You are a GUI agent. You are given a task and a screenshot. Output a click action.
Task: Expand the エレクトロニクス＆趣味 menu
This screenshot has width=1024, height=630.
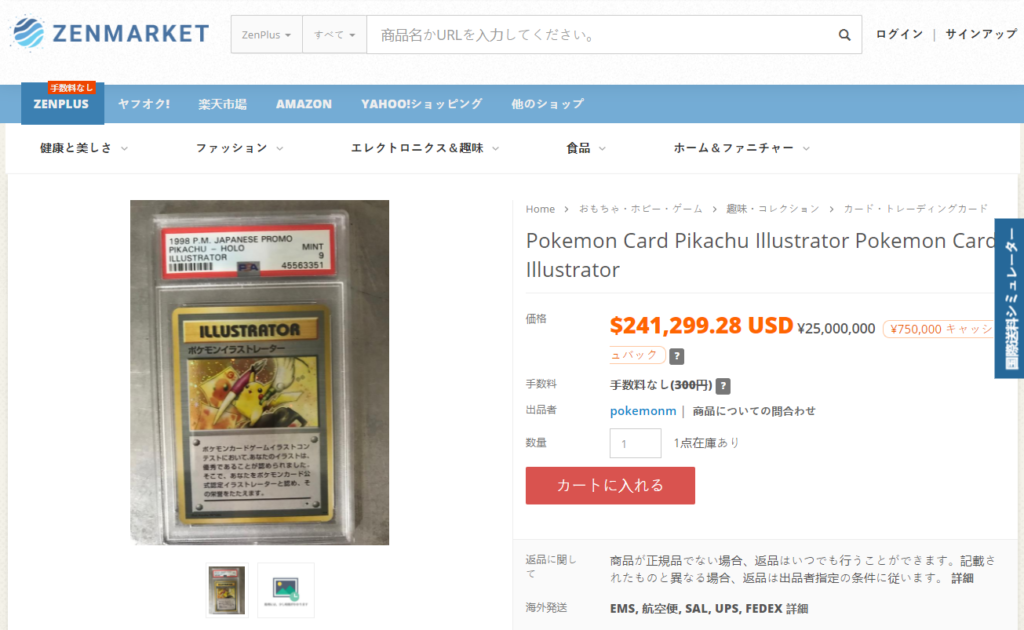[425, 148]
